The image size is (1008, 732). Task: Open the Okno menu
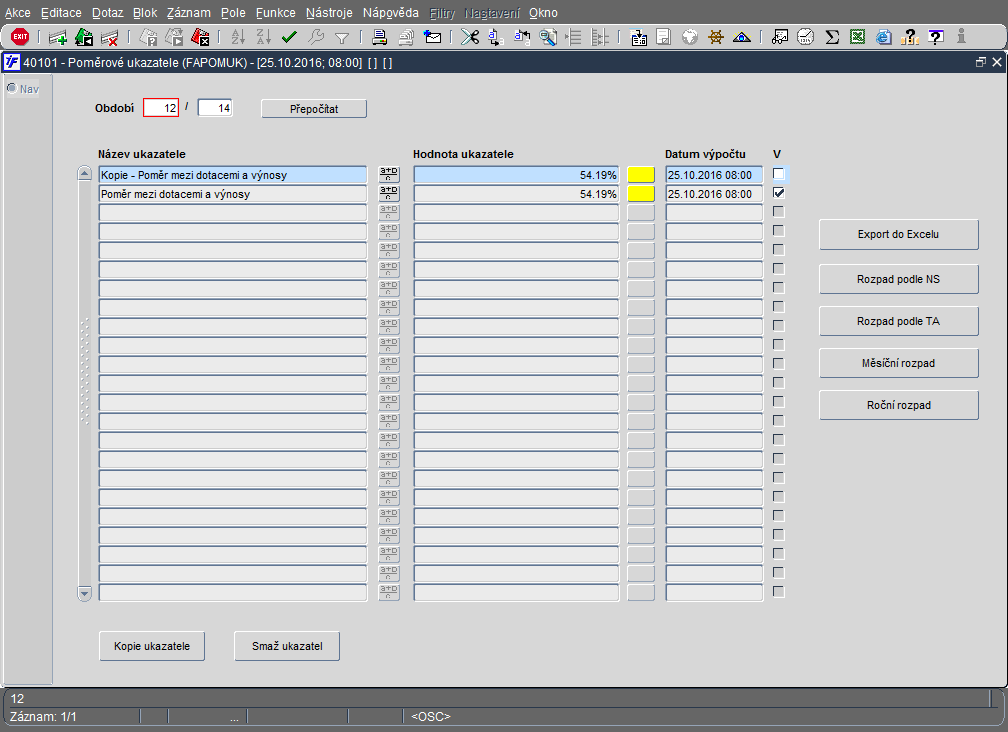[x=543, y=13]
